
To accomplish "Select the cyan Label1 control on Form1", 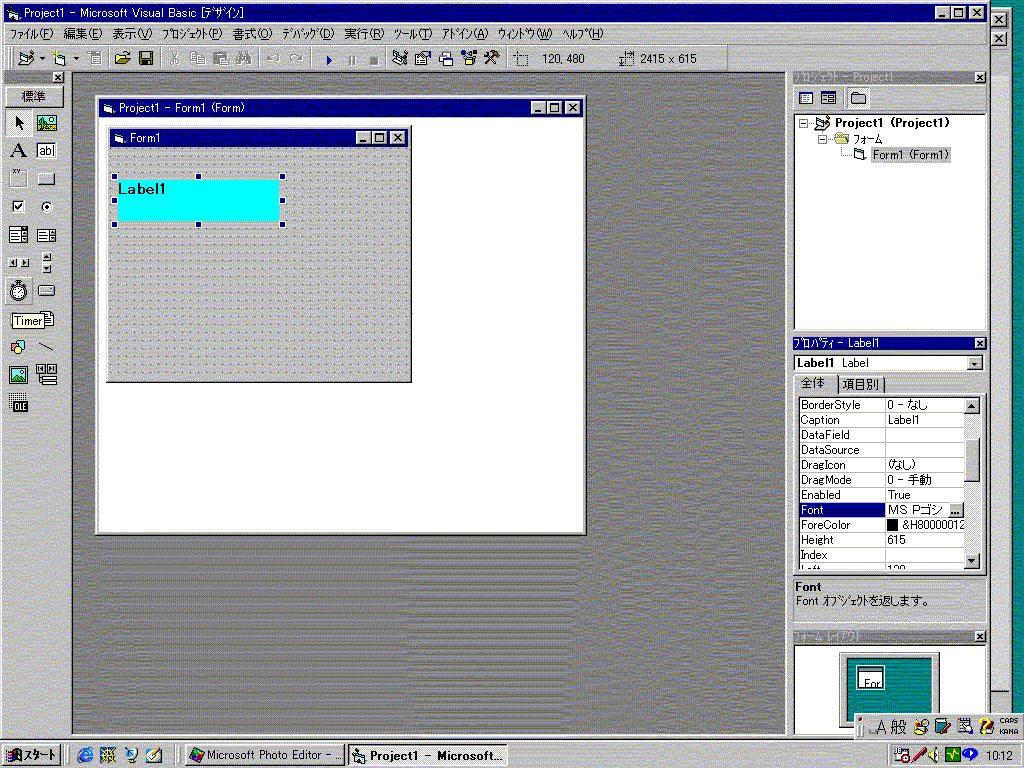I will (198, 200).
